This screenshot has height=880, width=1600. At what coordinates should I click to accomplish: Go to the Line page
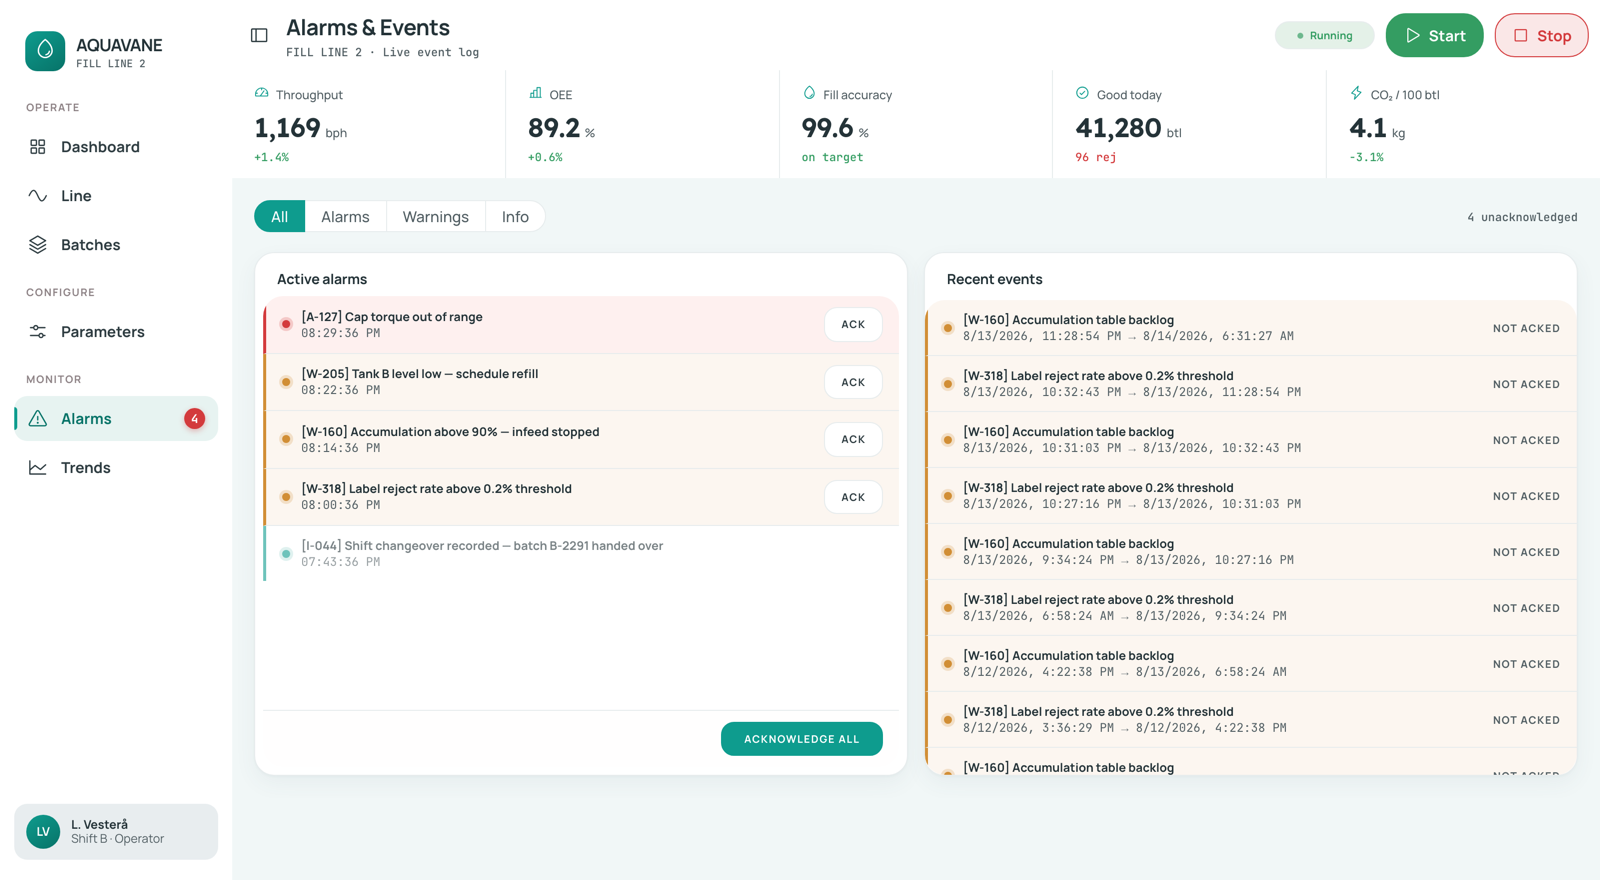pos(116,196)
